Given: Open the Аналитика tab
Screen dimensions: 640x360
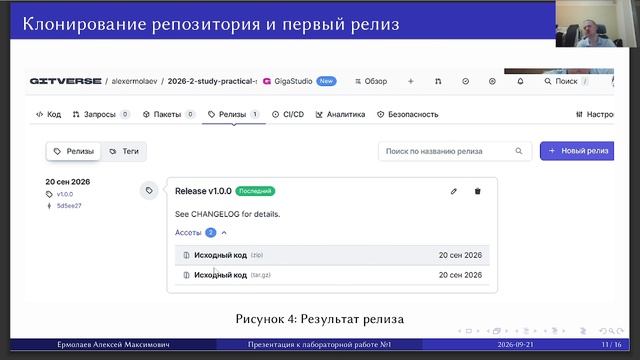Looking at the screenshot, I should [340, 114].
